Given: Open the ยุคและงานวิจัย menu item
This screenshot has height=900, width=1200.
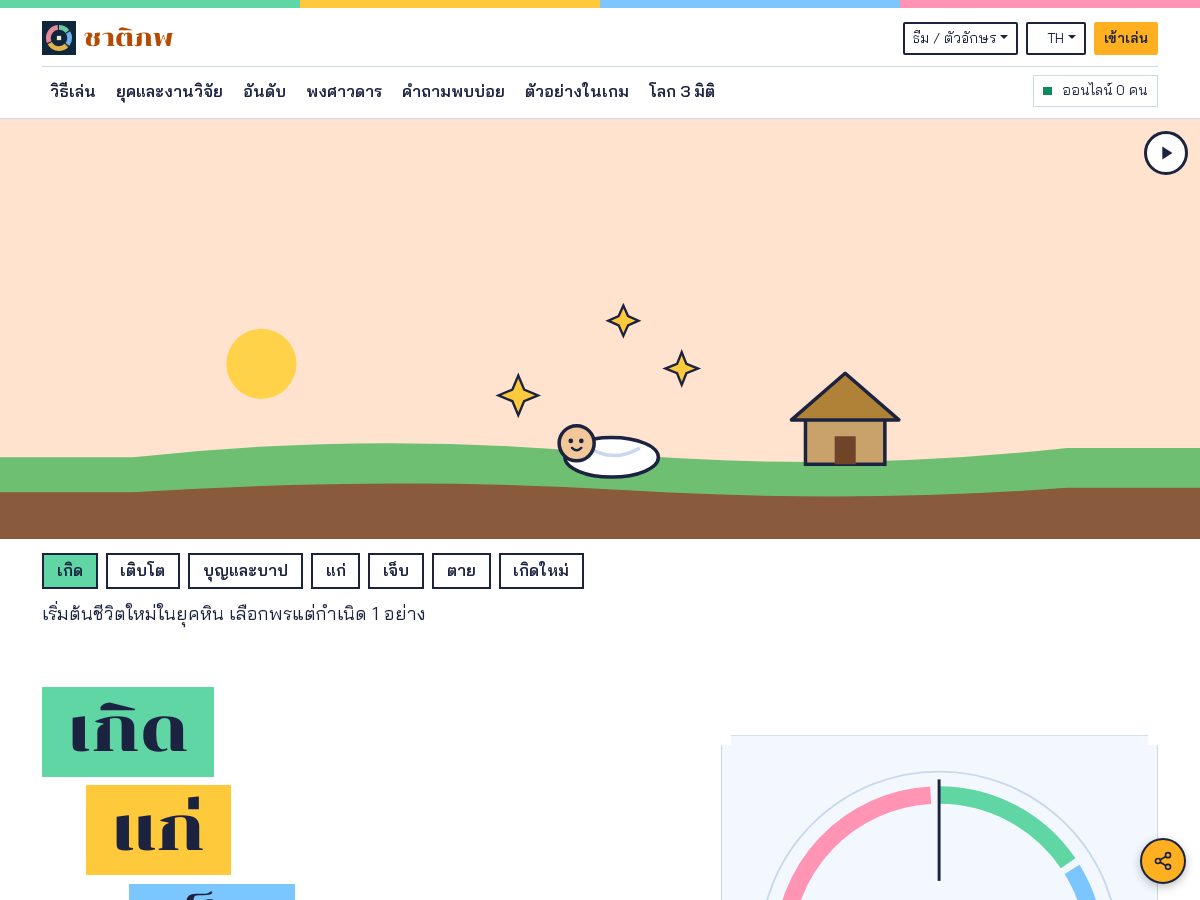Looking at the screenshot, I should [169, 91].
